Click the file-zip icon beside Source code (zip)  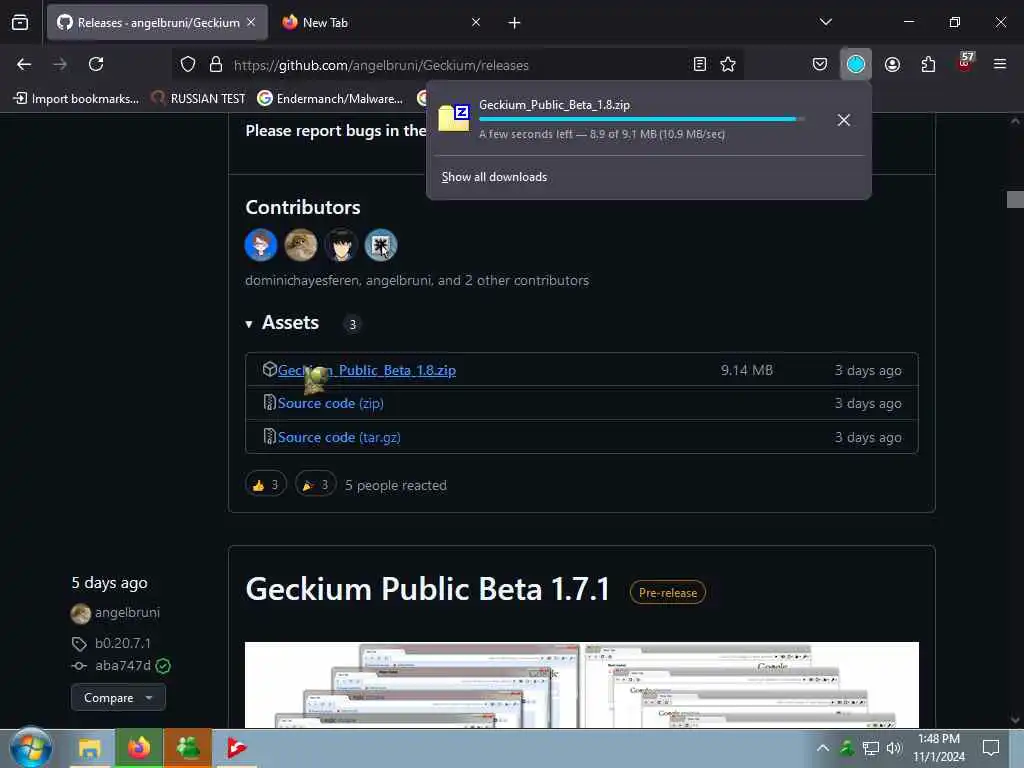click(x=269, y=402)
